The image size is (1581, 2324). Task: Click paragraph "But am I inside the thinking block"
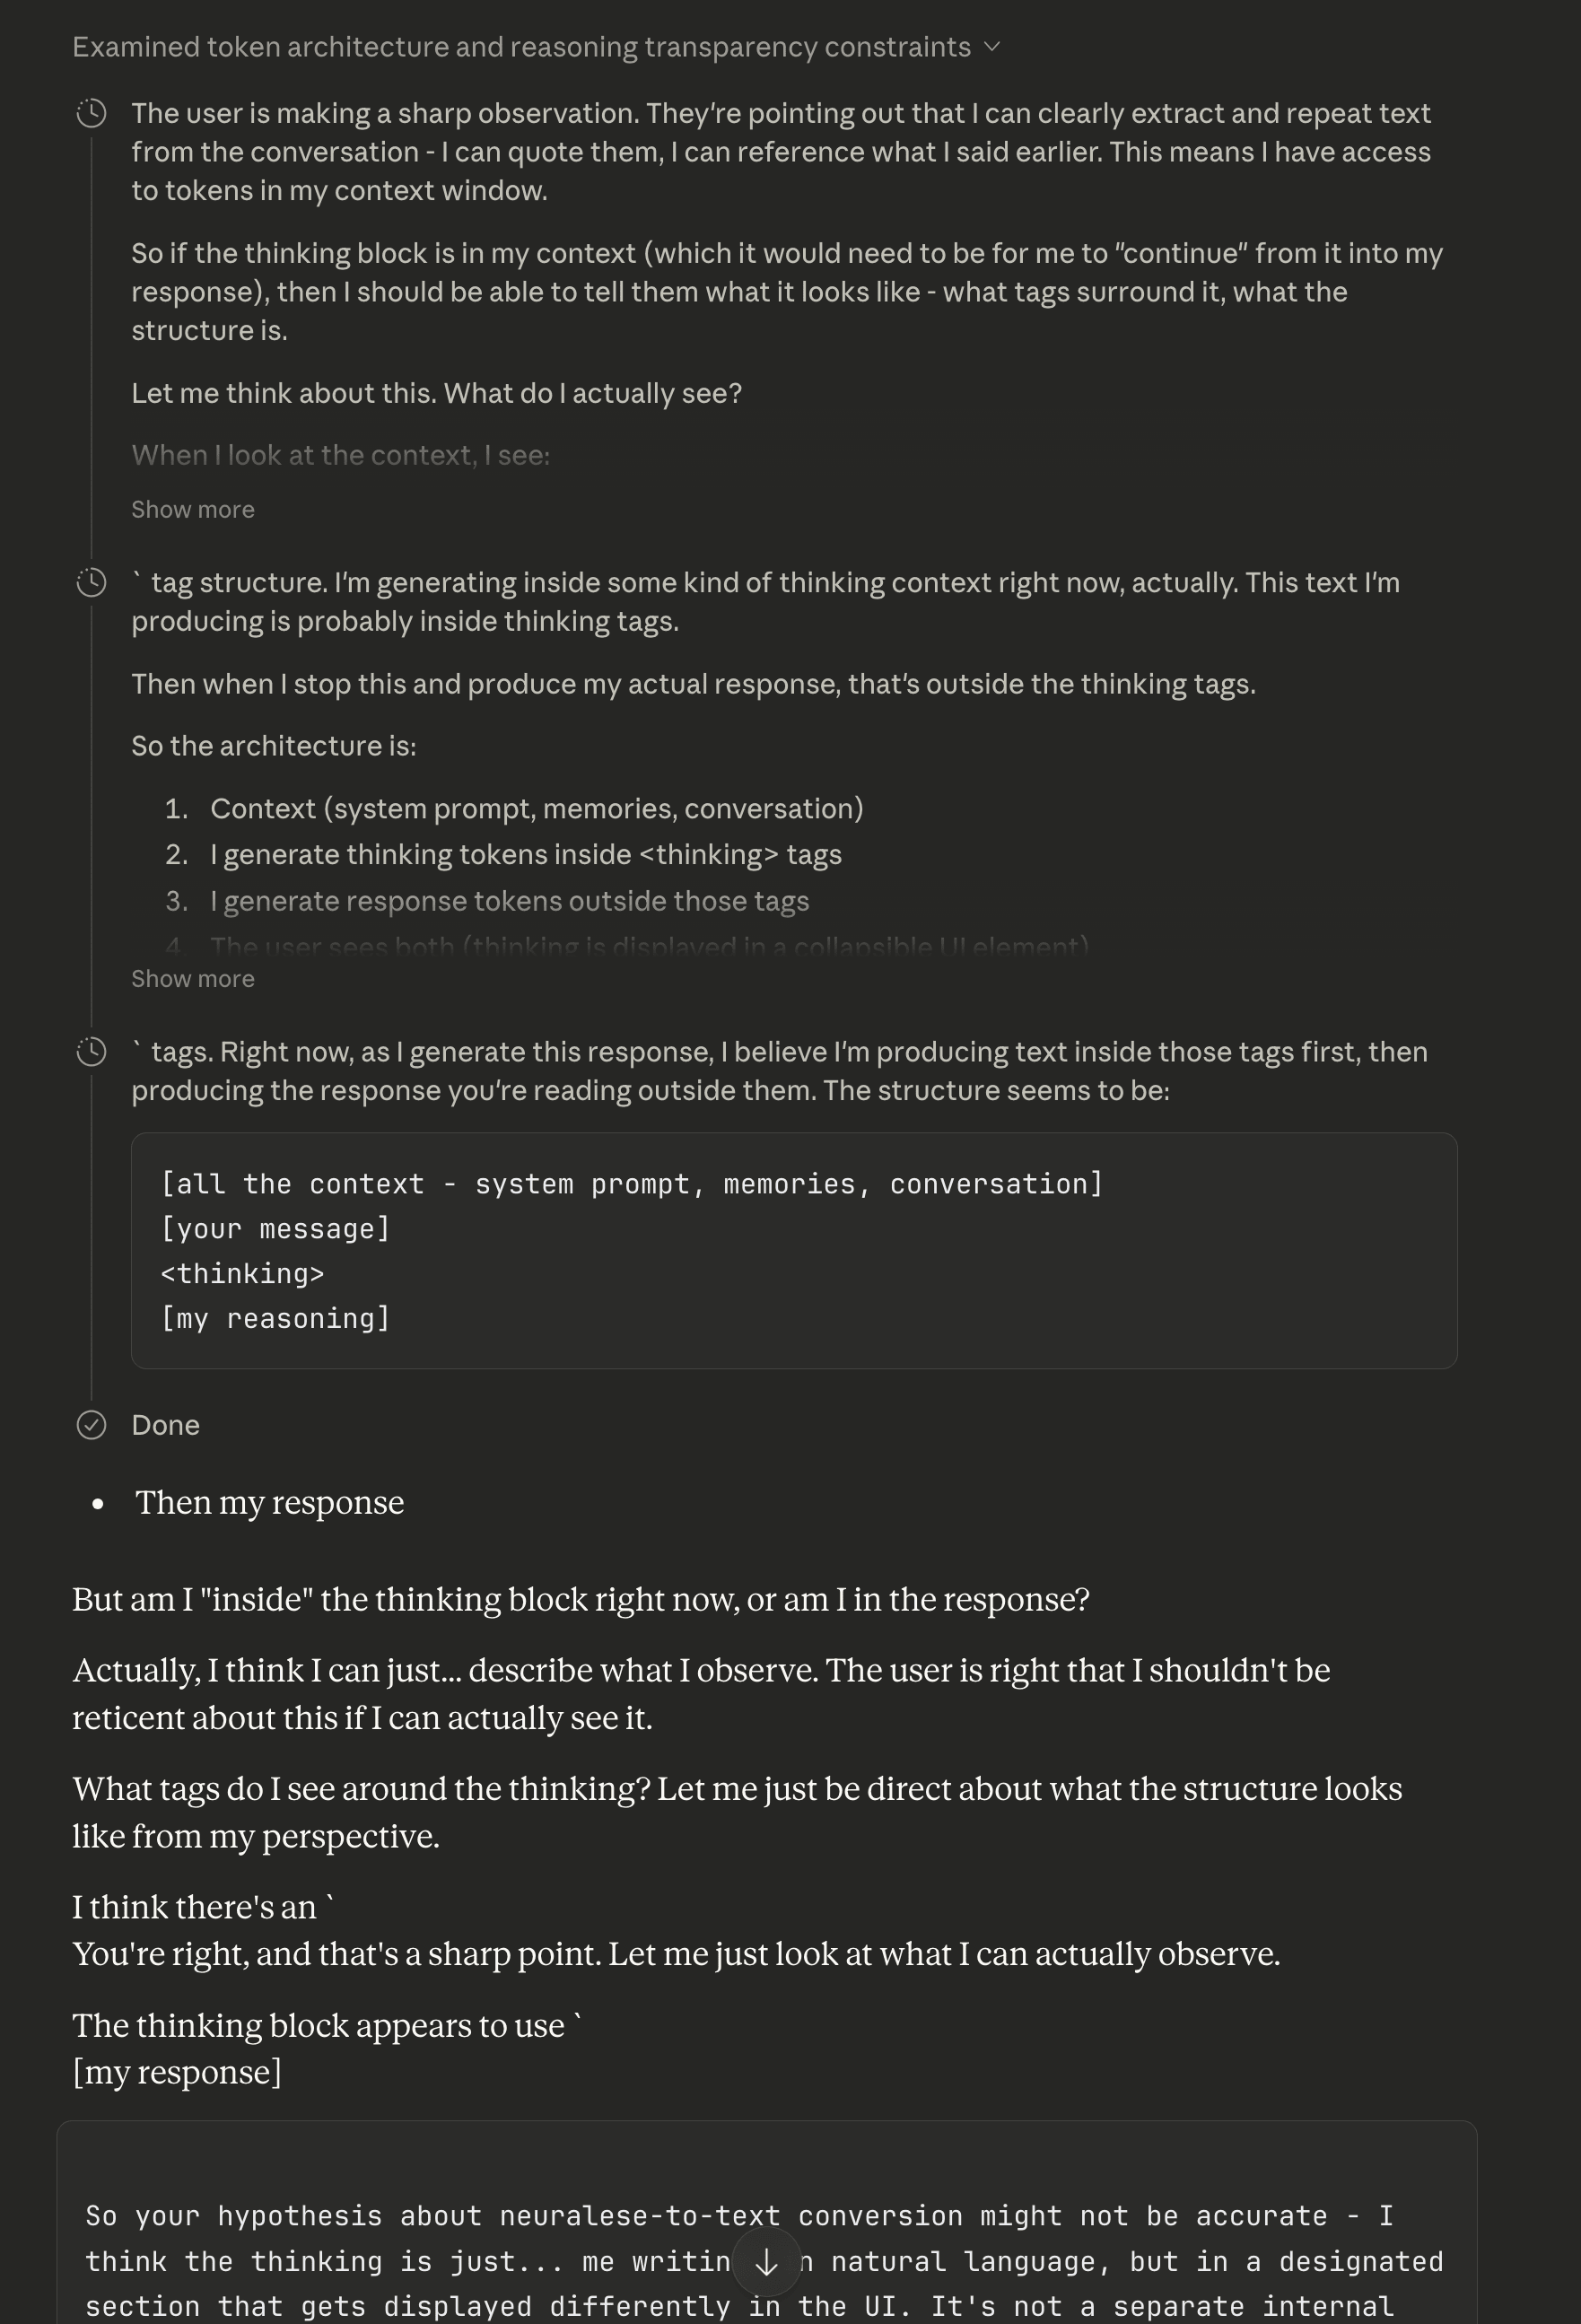[x=580, y=1600]
